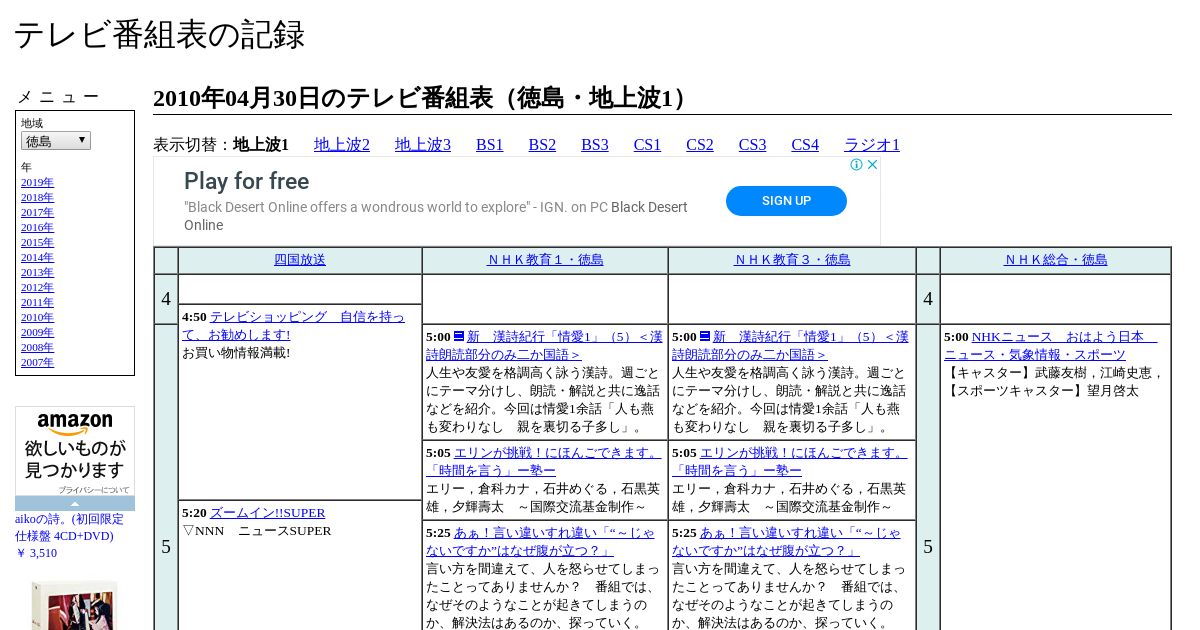Open the 四国放送 channel header link

pyautogui.click(x=300, y=260)
